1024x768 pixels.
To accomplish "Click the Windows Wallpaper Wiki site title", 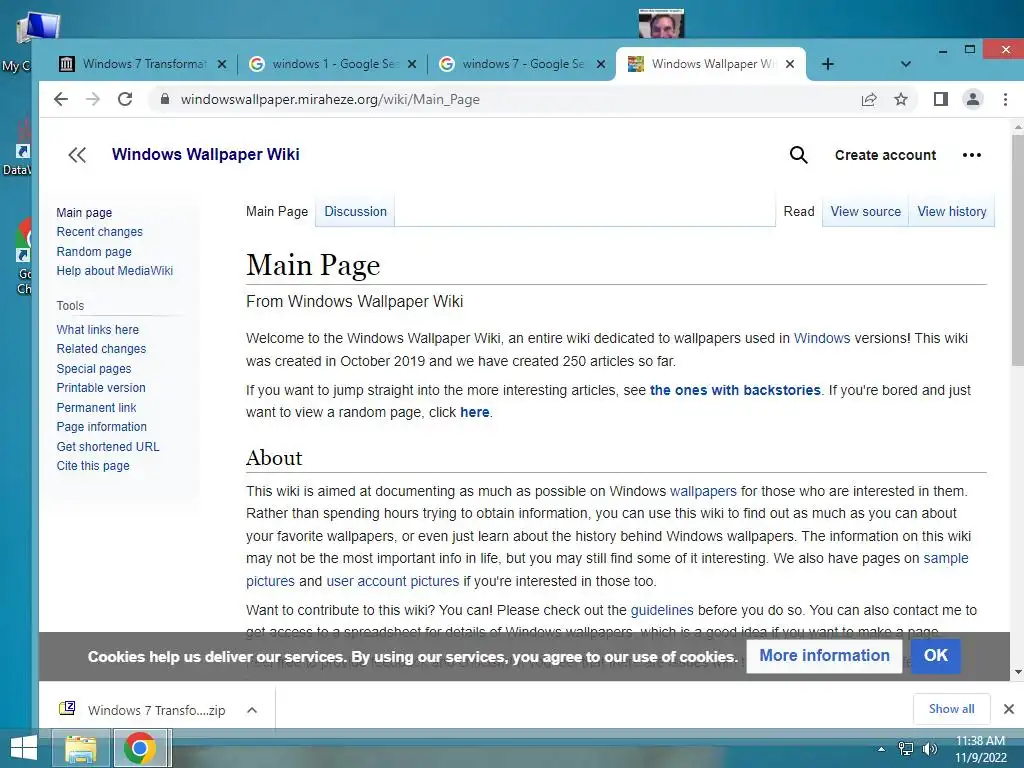I will (205, 155).
